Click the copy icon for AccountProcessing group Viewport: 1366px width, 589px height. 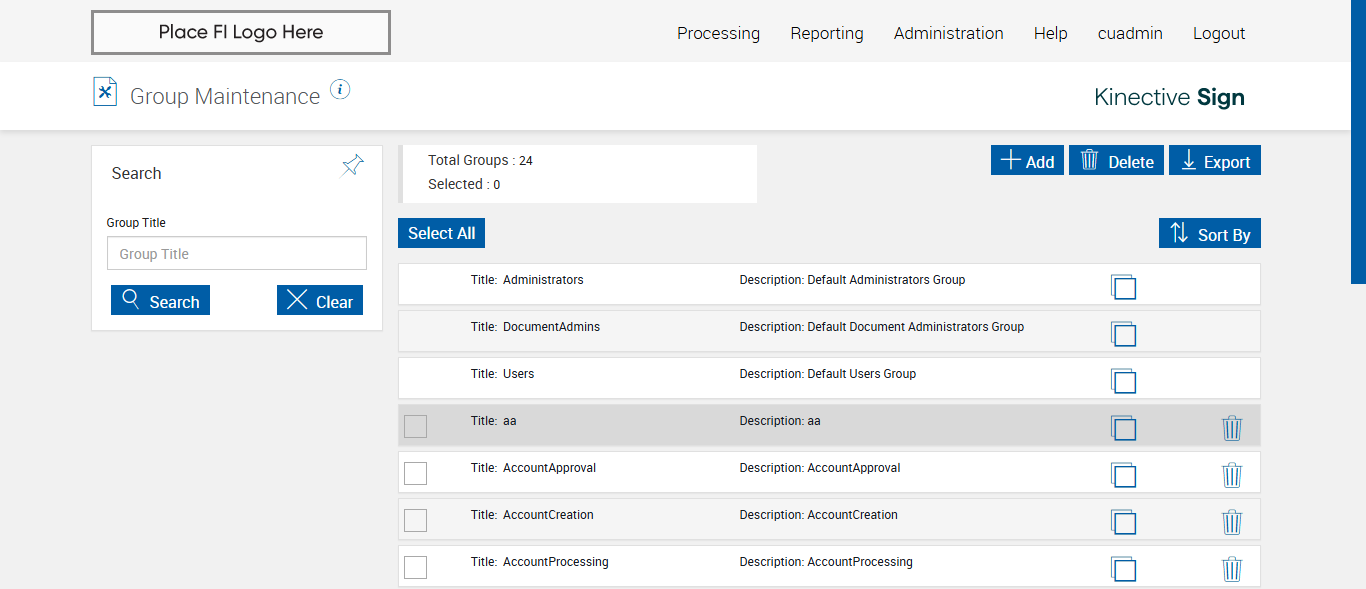click(x=1123, y=569)
